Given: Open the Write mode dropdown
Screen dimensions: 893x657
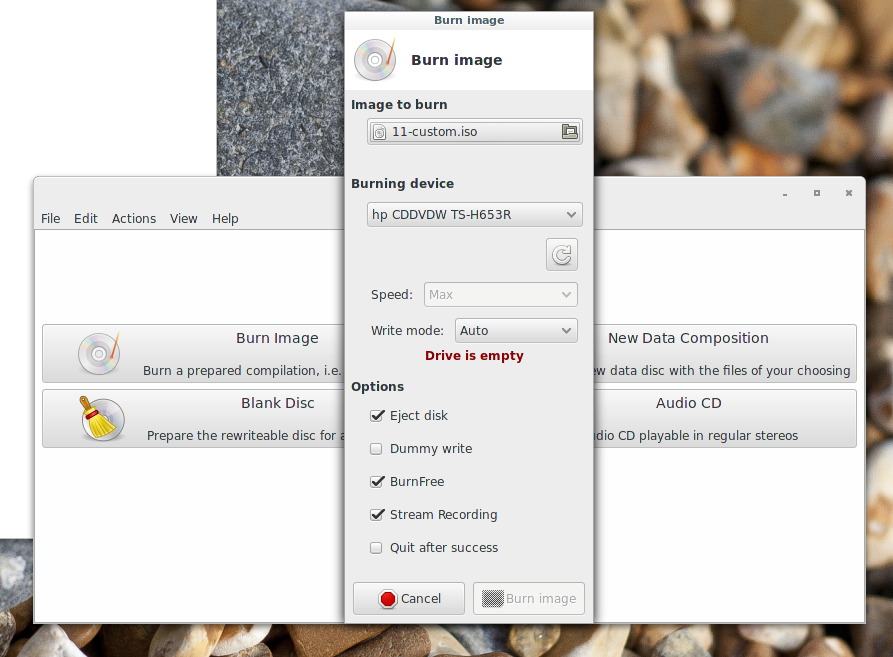Looking at the screenshot, I should click(515, 330).
